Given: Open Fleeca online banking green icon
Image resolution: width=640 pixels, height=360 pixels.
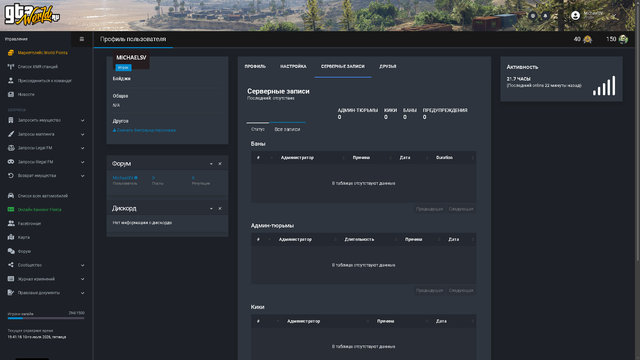Looking at the screenshot, I should tap(11, 209).
